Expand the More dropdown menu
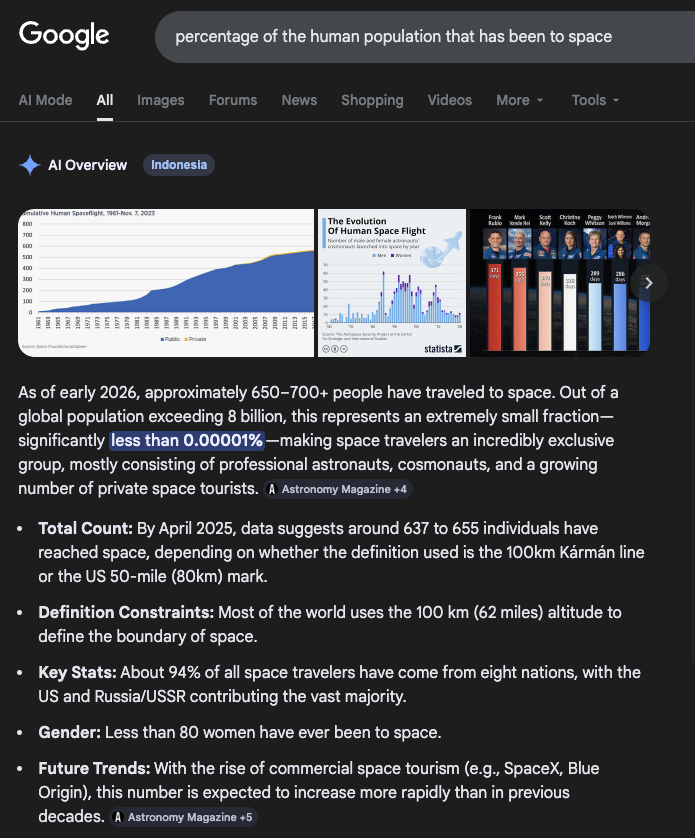Screen dimensions: 695x838 click(x=519, y=100)
